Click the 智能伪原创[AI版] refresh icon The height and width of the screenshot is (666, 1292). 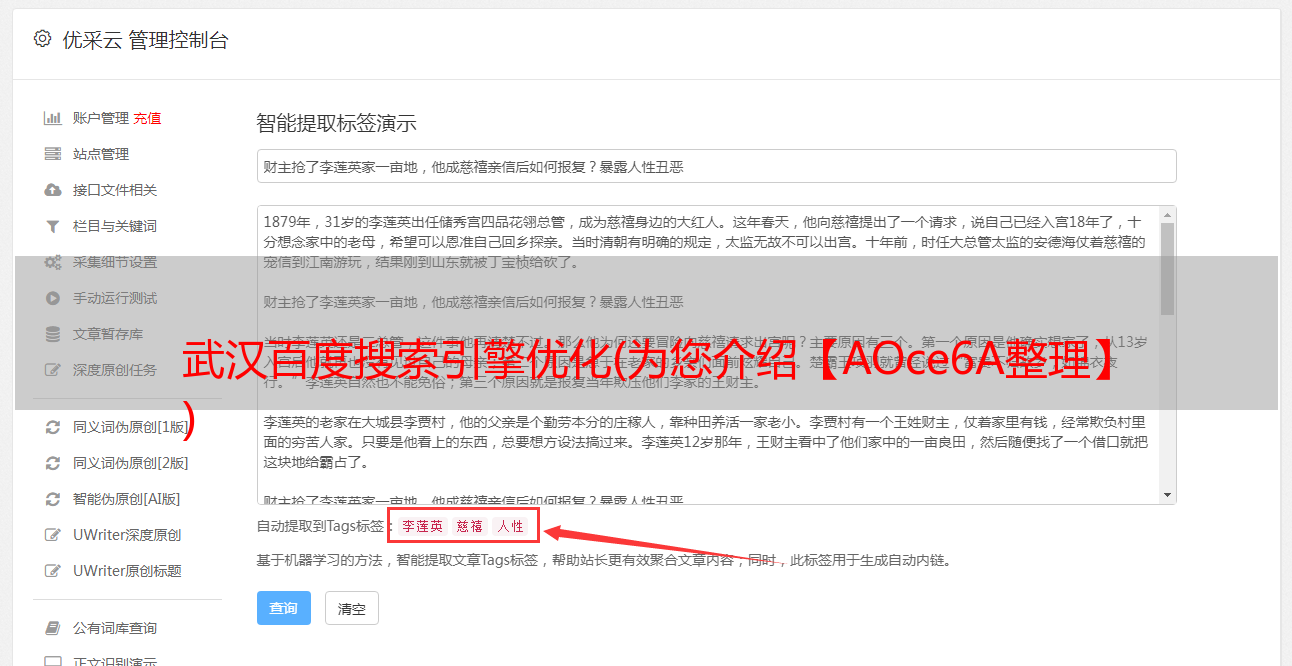click(x=52, y=499)
